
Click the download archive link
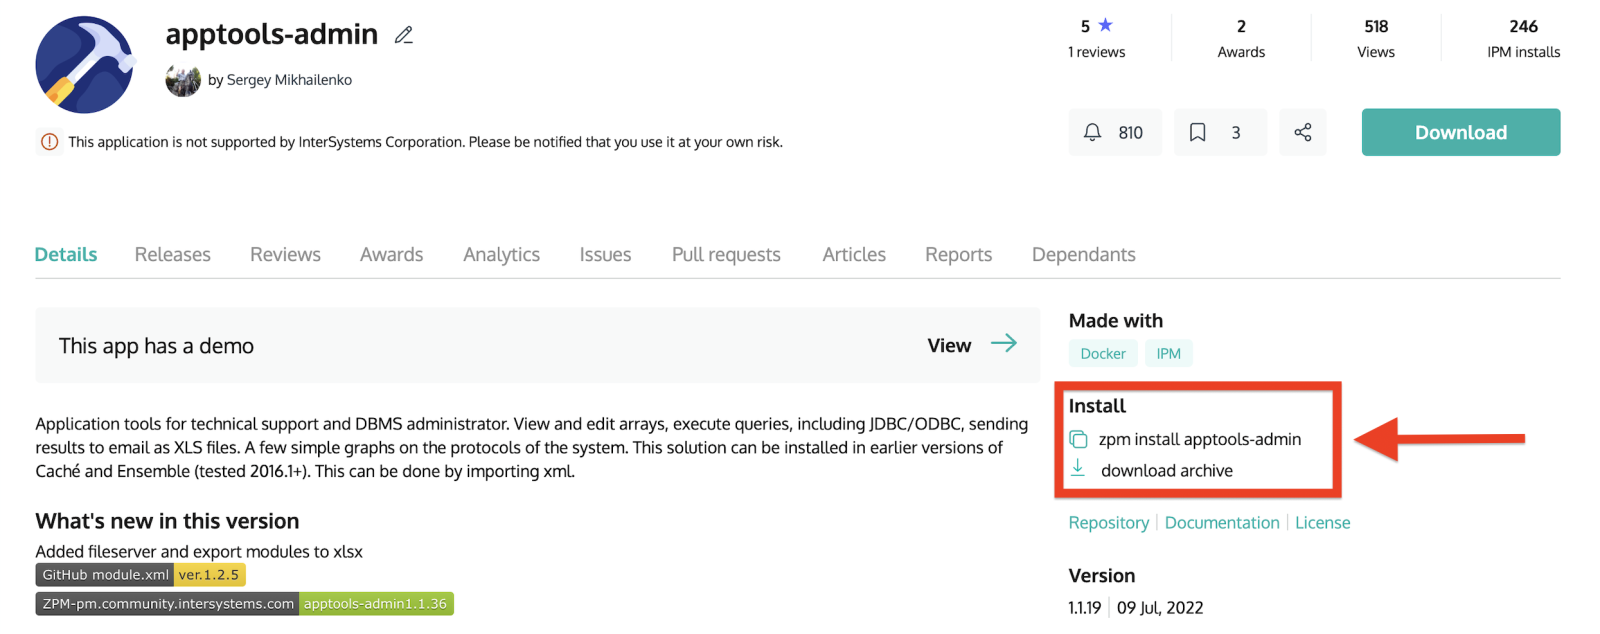coord(1166,470)
